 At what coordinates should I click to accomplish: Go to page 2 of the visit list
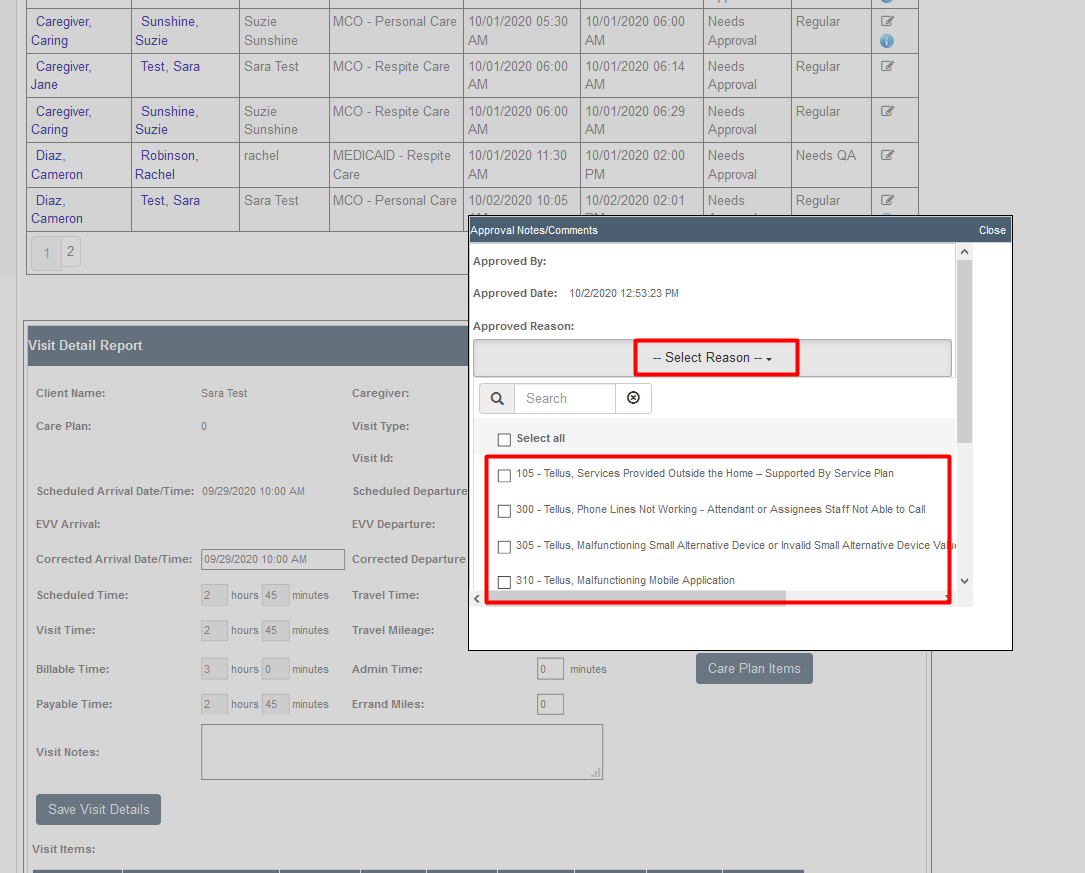point(70,251)
